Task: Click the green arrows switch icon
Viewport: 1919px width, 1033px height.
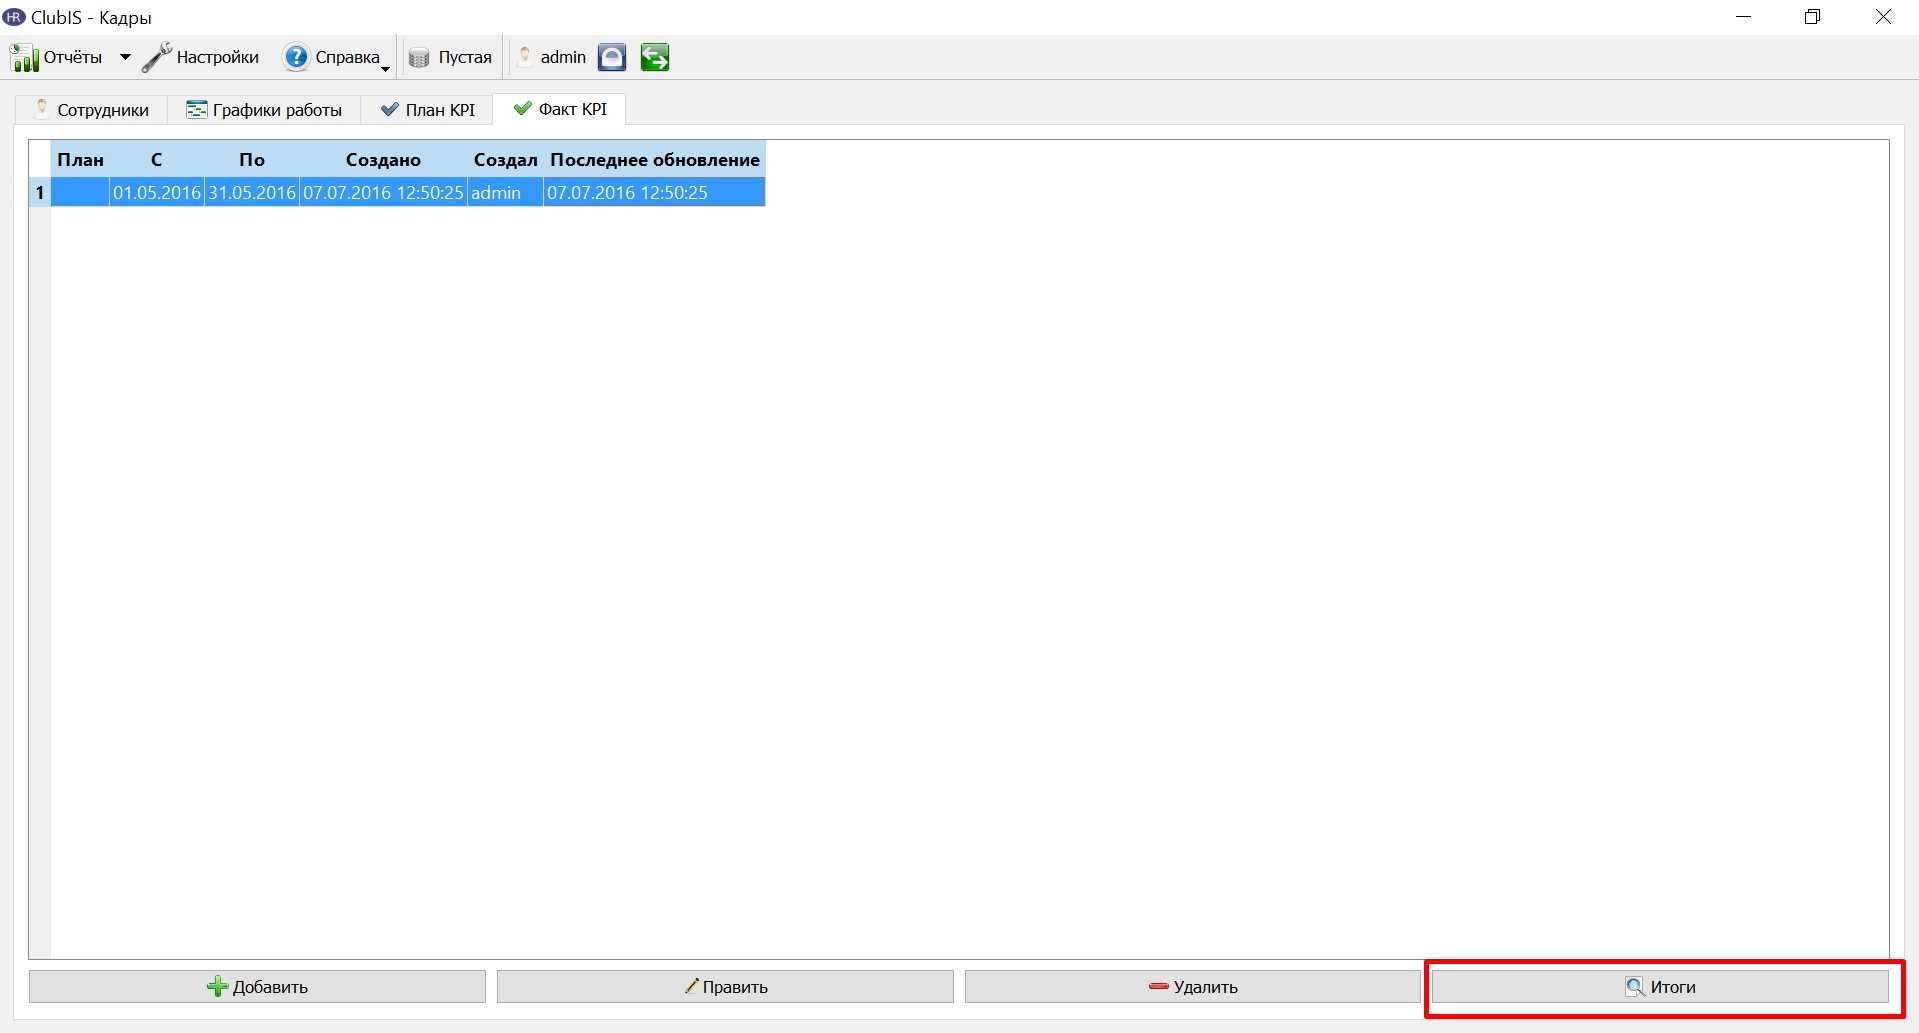Action: (655, 58)
